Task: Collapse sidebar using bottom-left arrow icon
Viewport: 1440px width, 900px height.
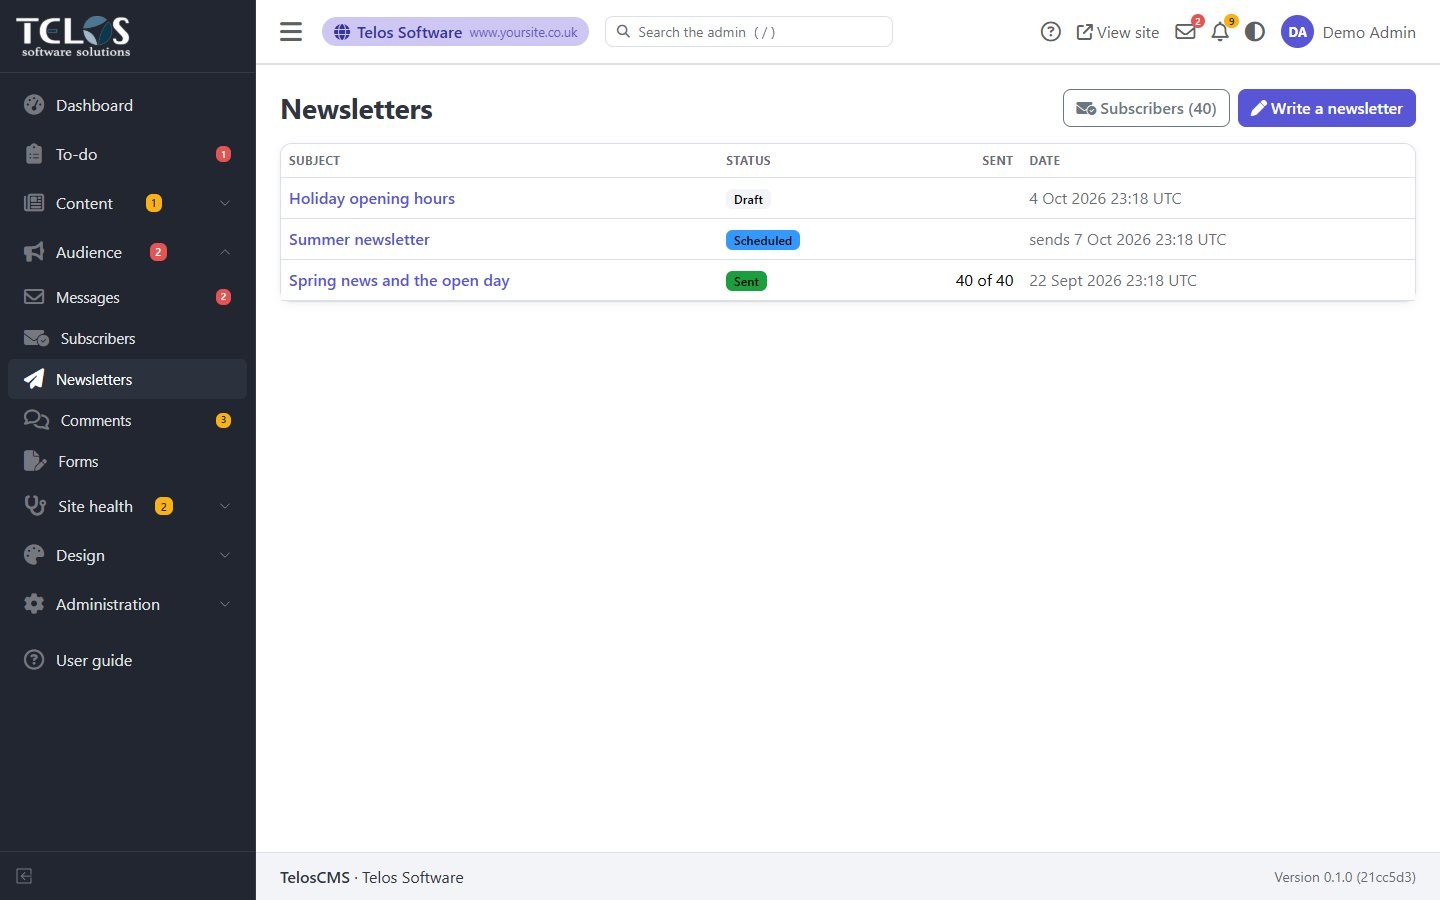Action: [x=25, y=876]
